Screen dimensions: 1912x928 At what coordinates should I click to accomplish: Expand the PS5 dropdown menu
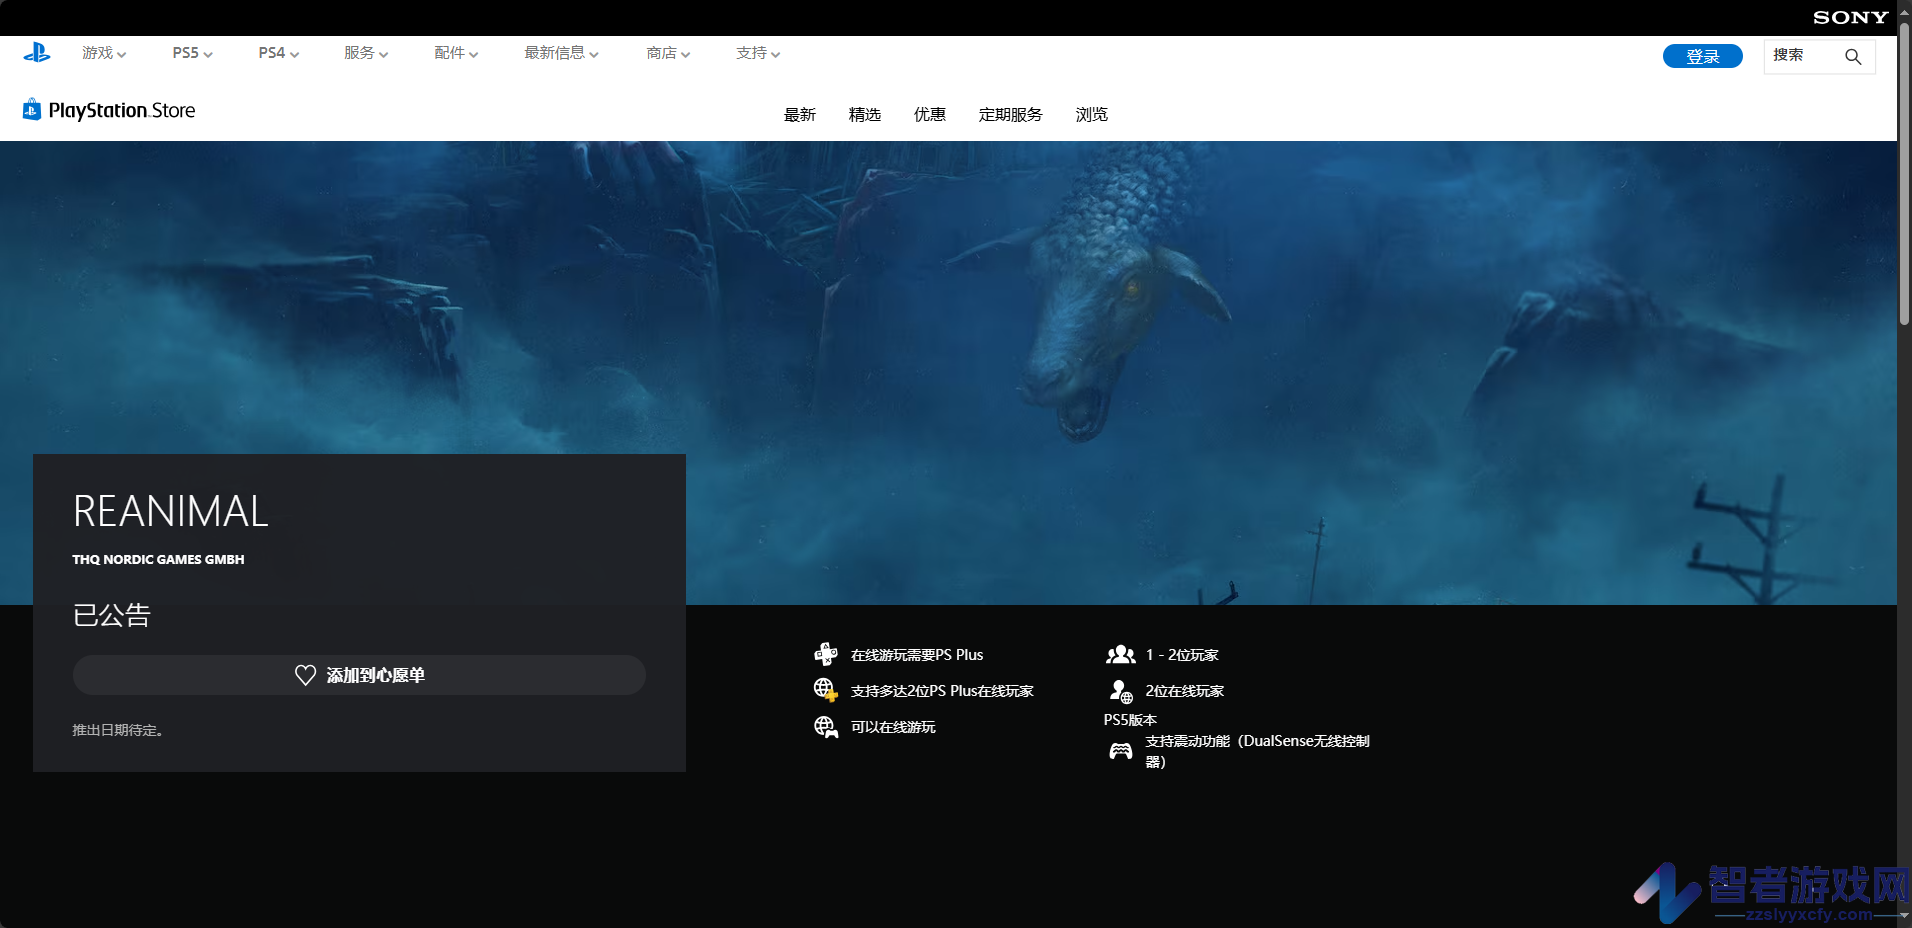pos(192,53)
